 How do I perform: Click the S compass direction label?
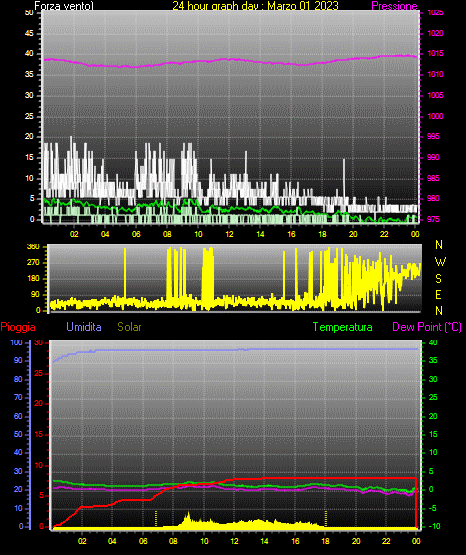[438, 279]
